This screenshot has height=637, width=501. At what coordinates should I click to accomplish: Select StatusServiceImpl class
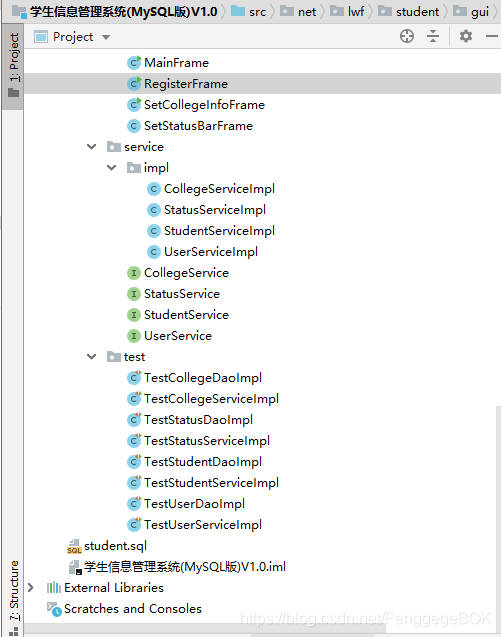[215, 210]
